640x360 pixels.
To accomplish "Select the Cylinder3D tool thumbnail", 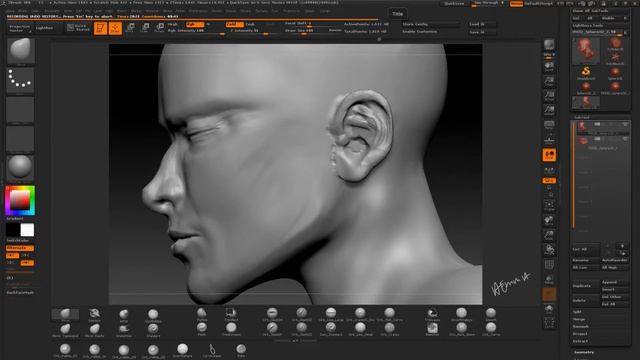I will pos(615,44).
